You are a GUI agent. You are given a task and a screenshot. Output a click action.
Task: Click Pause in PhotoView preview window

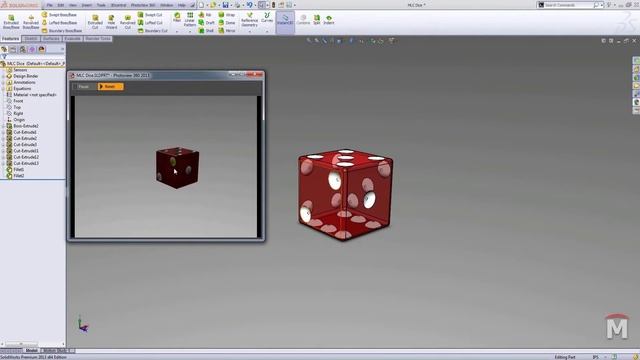click(84, 87)
